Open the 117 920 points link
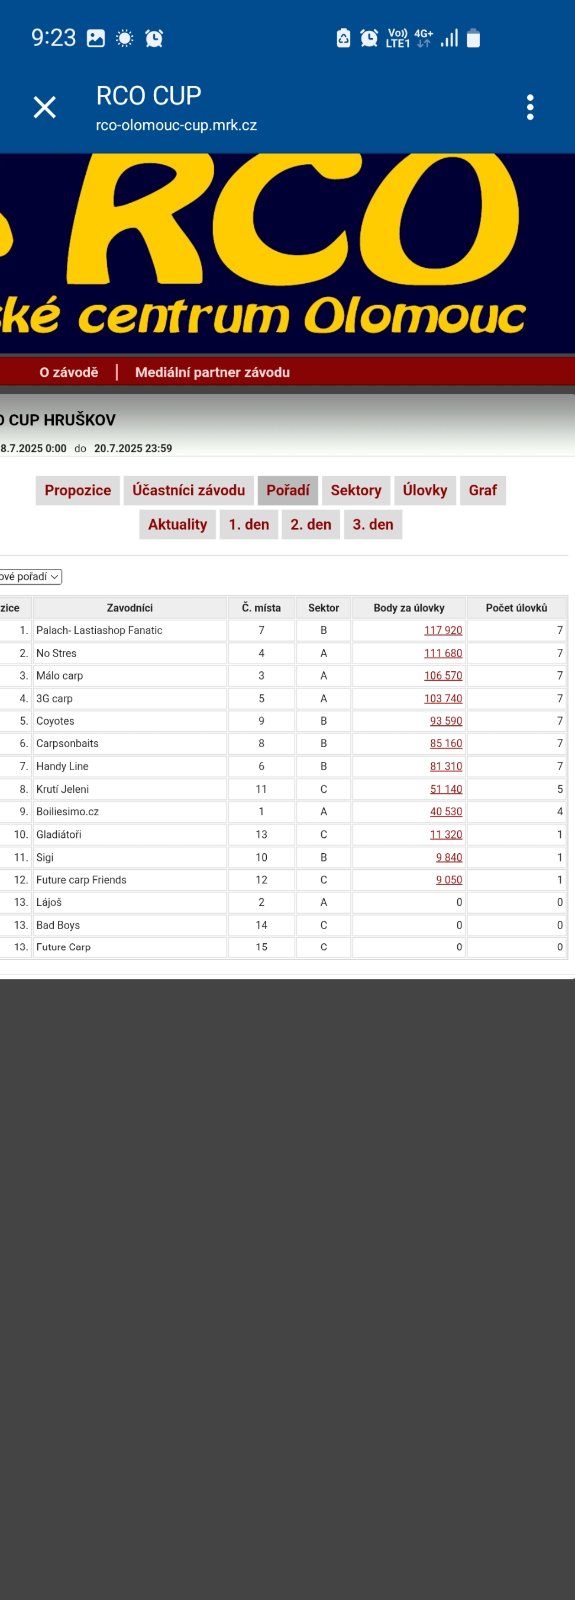This screenshot has width=575, height=1600. point(443,630)
